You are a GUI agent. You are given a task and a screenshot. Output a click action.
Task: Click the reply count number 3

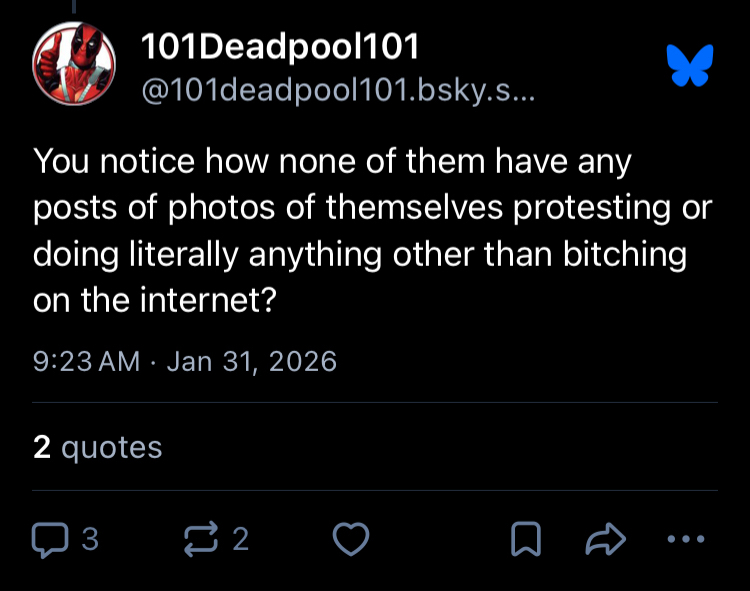[90, 540]
